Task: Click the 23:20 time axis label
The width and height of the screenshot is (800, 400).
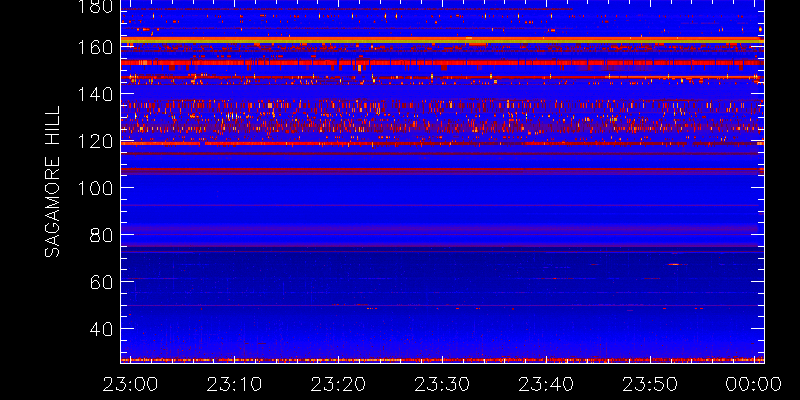Action: [x=338, y=384]
